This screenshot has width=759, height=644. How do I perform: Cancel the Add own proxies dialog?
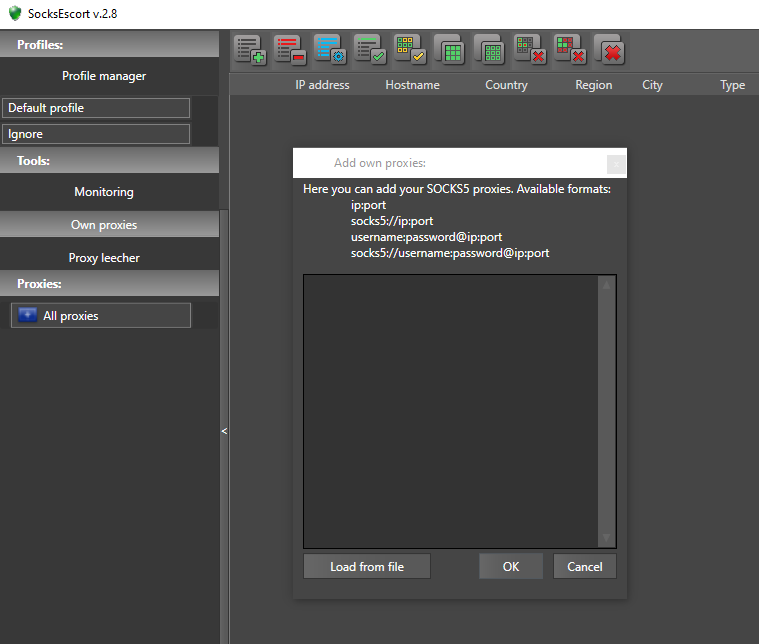pyautogui.click(x=585, y=567)
